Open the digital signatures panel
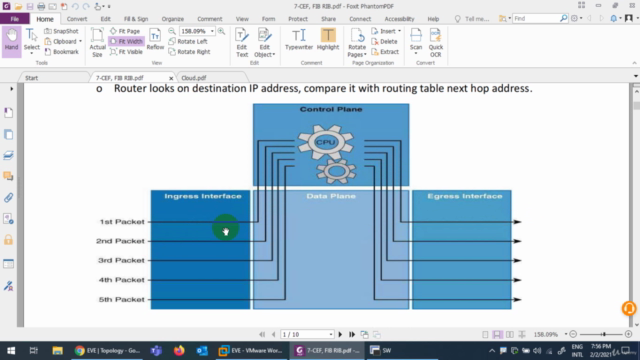The width and height of the screenshot is (640, 360). pos(8,285)
